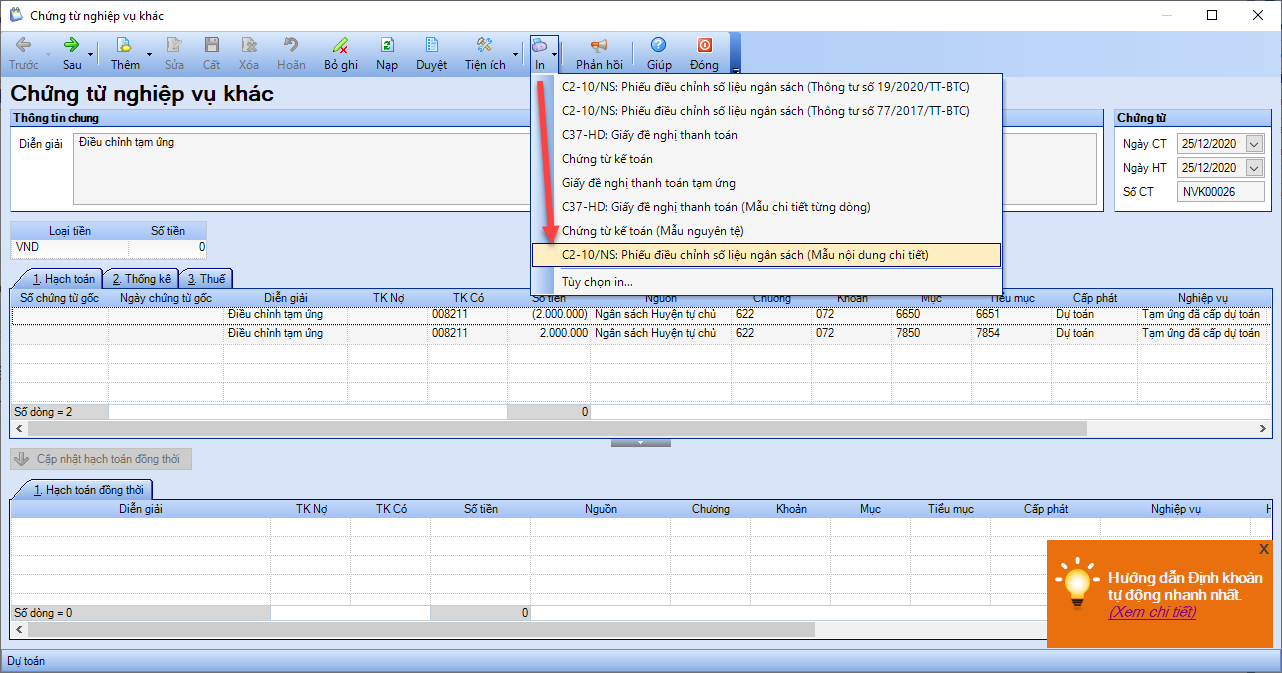Image resolution: width=1282 pixels, height=673 pixels.
Task: Click the Thêm (add) toolbar icon
Action: click(x=125, y=46)
